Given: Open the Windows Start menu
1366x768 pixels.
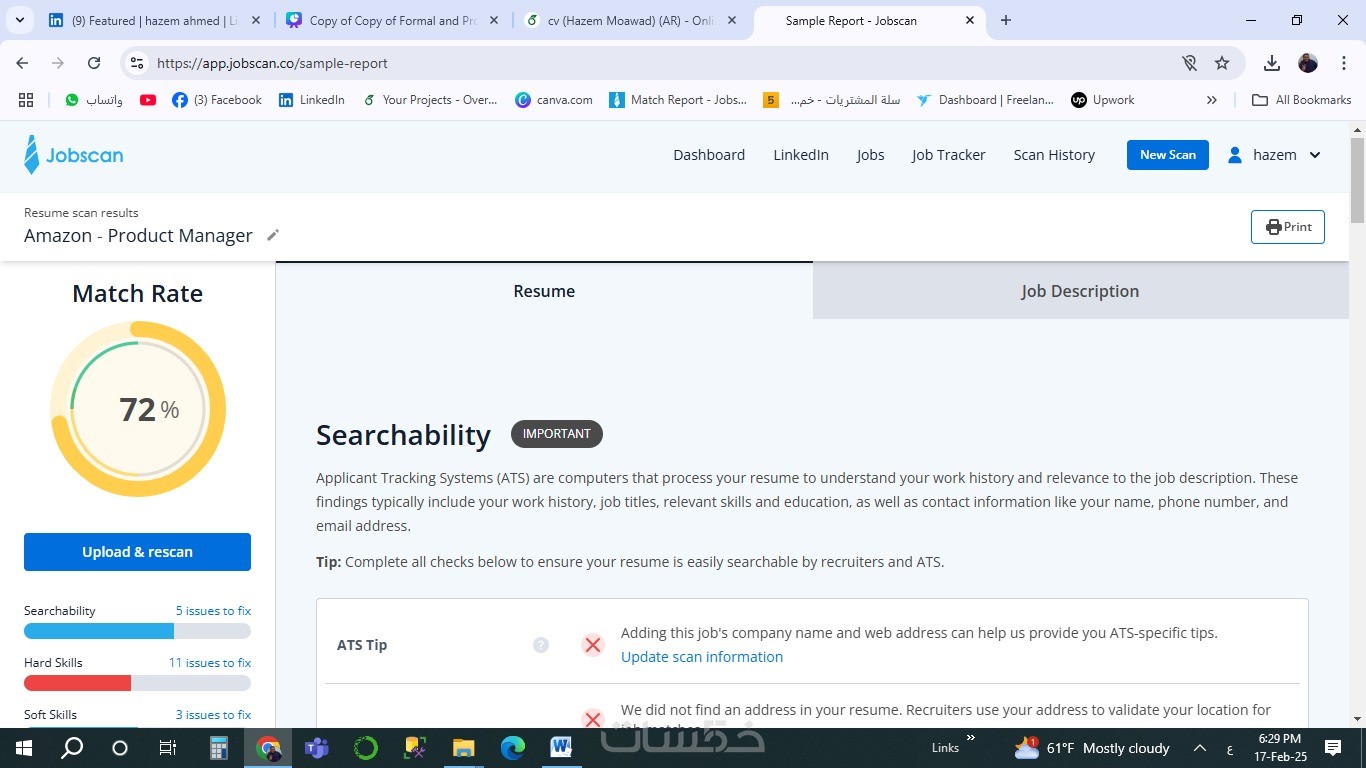Looking at the screenshot, I should 23,748.
